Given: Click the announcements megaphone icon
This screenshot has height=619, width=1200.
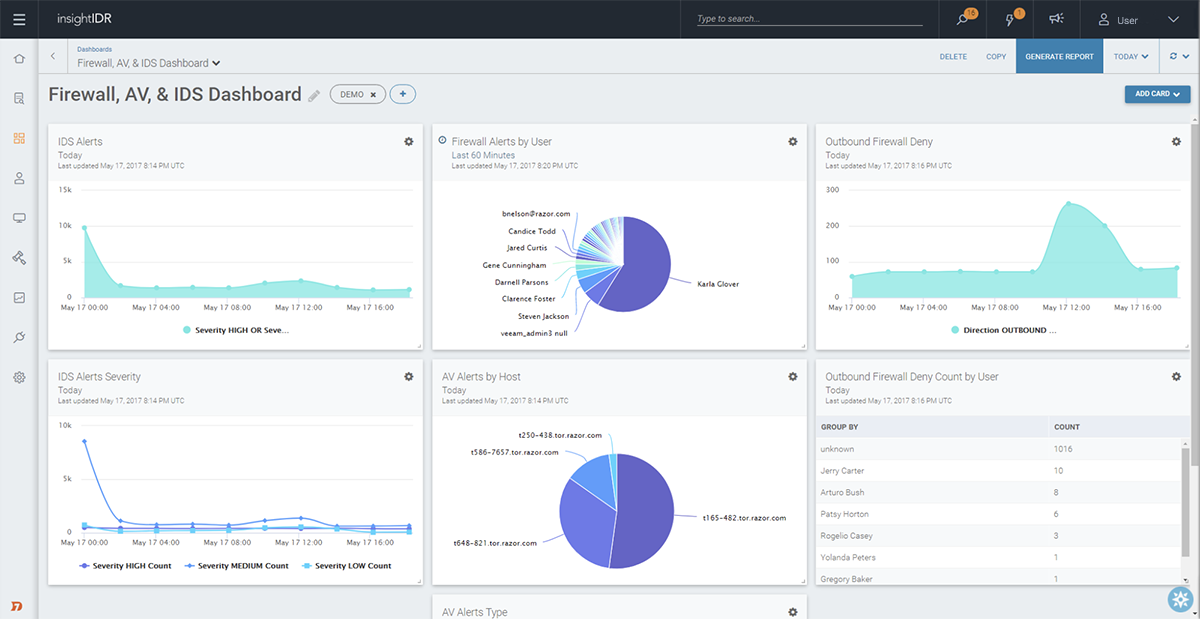Looking at the screenshot, I should 1055,19.
